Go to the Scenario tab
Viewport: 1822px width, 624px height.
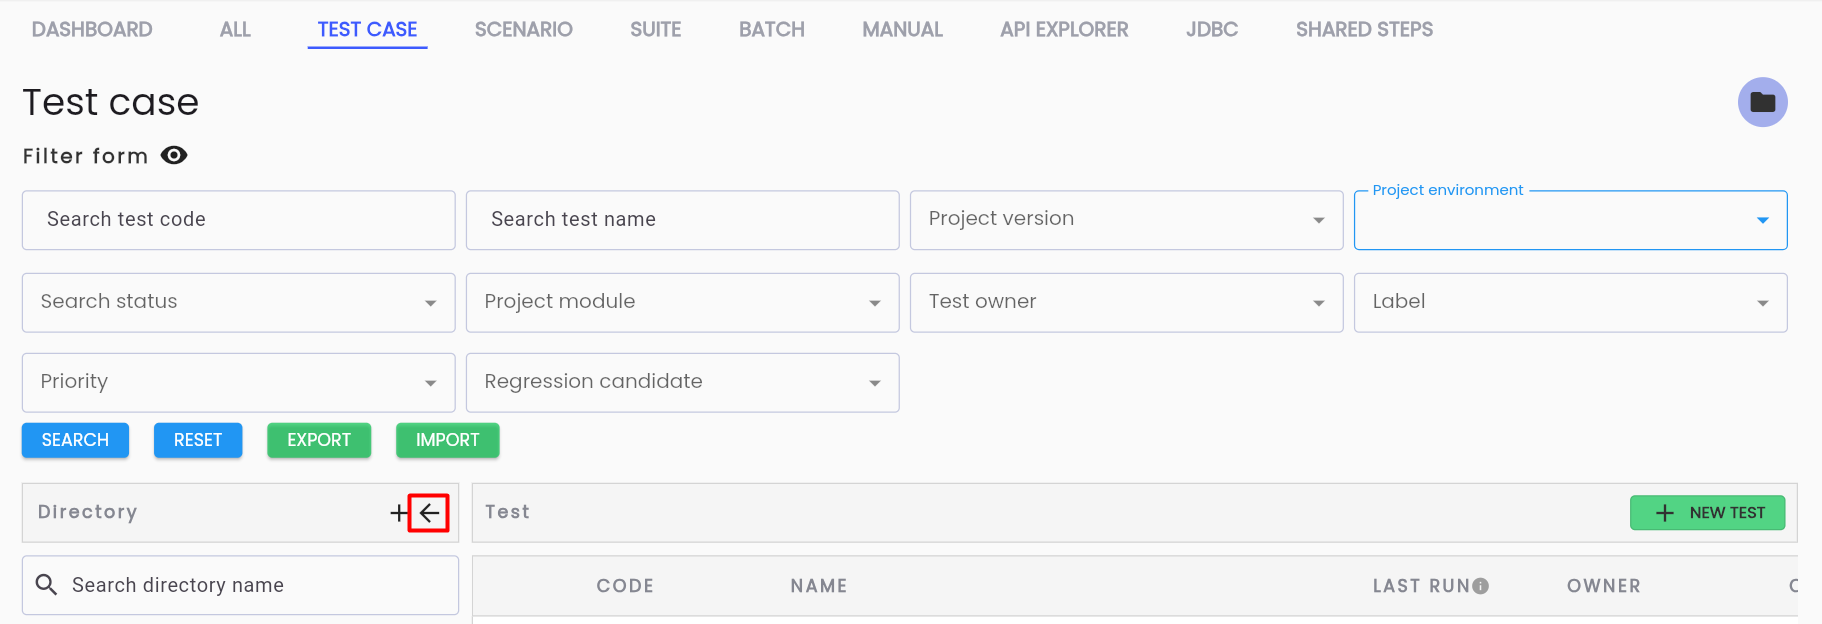pos(523,29)
